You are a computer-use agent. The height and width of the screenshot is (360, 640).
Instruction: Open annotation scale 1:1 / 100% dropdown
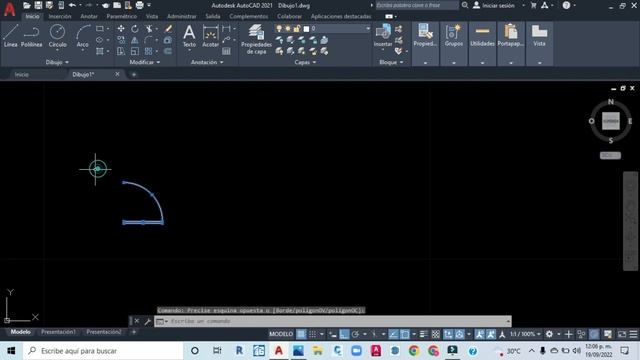coord(525,334)
